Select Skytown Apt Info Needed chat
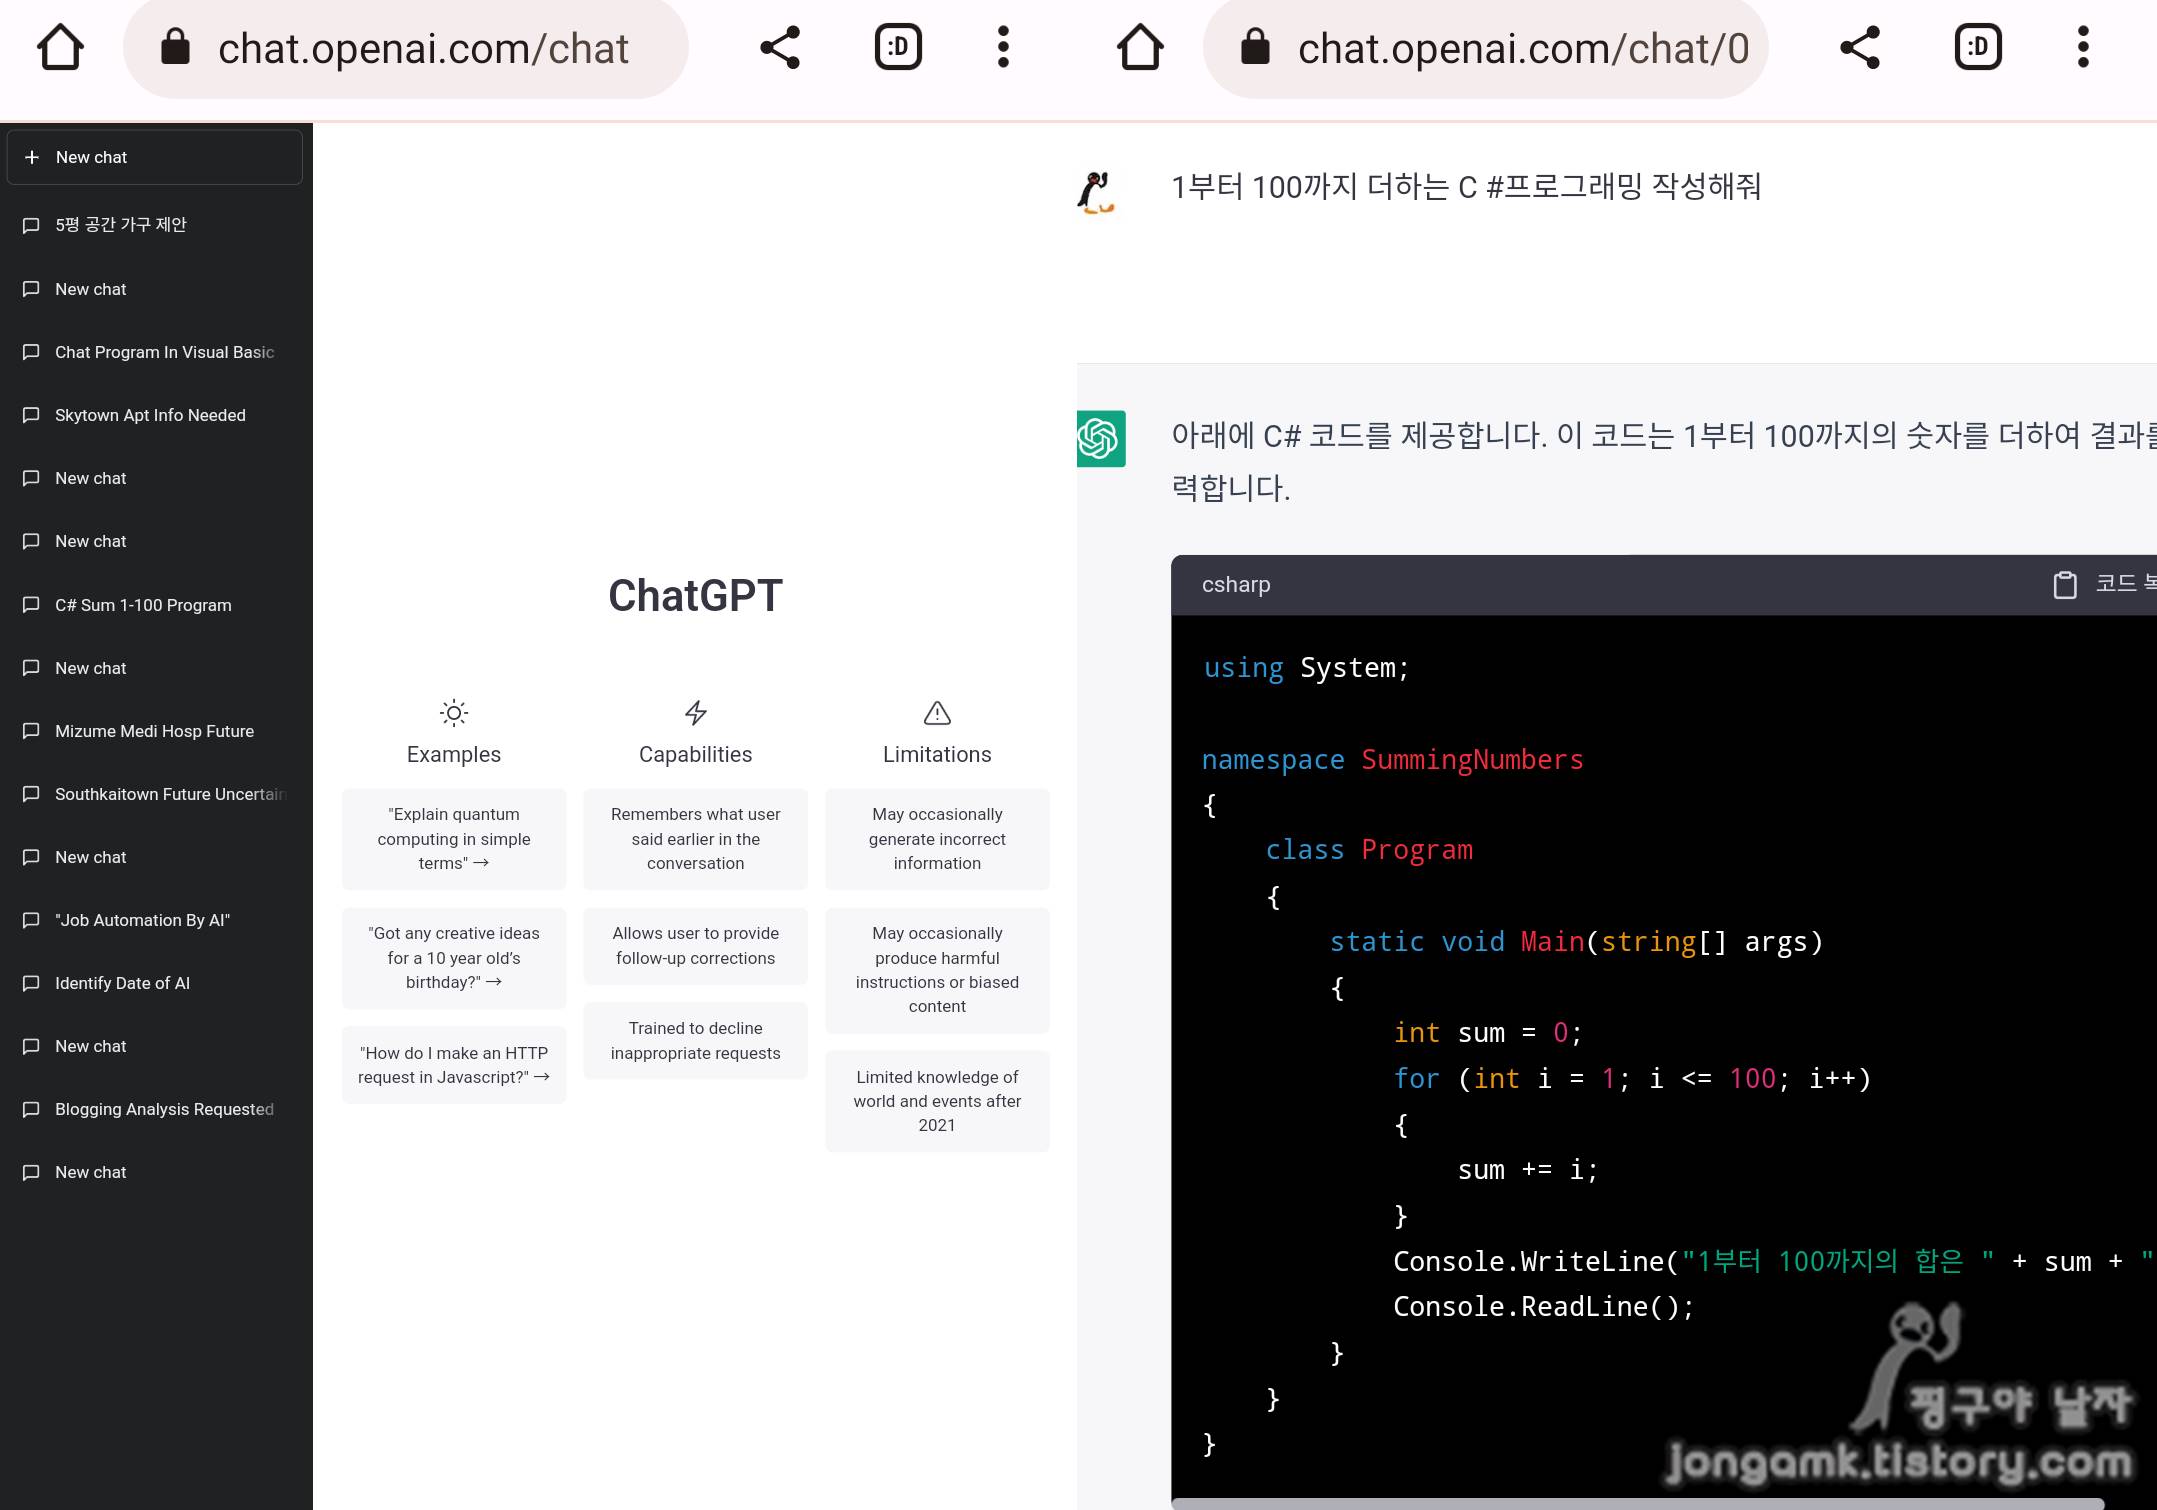The image size is (2157, 1510). click(150, 415)
